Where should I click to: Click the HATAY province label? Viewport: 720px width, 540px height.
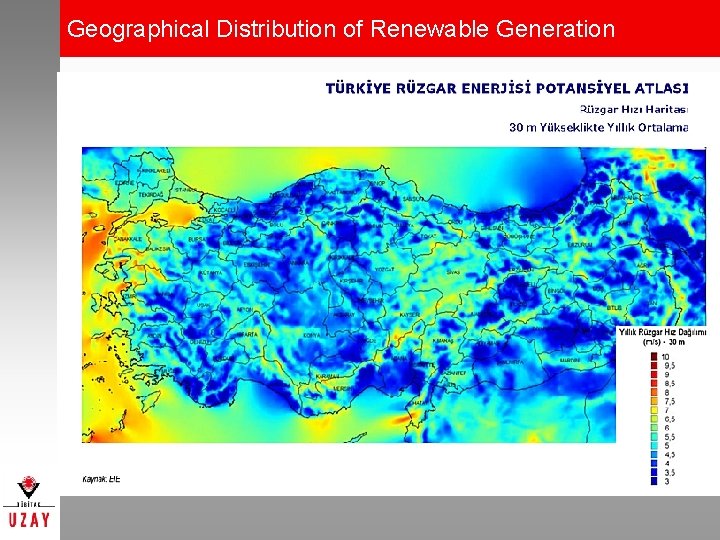coord(419,403)
